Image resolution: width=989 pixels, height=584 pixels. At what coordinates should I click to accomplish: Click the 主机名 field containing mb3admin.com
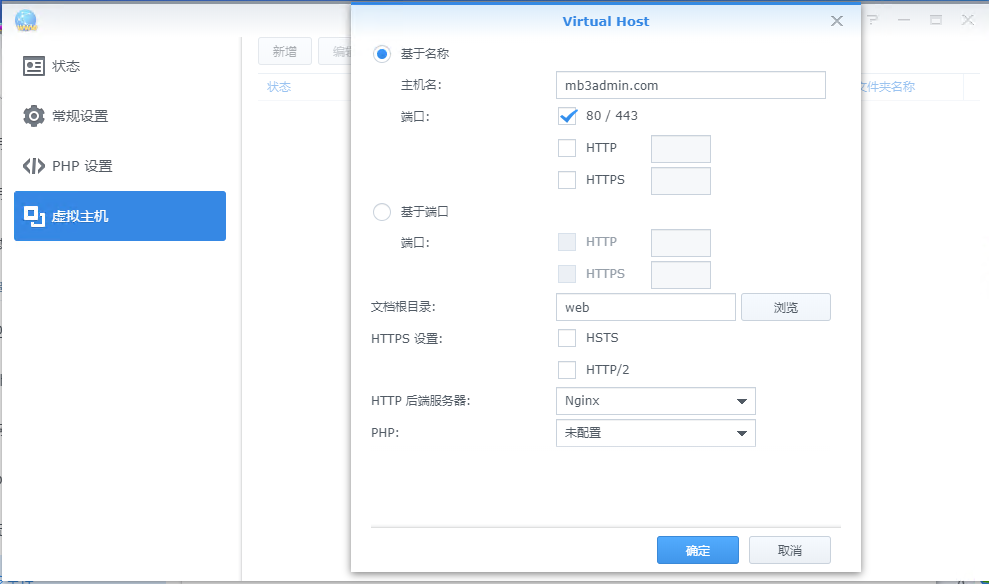point(691,85)
